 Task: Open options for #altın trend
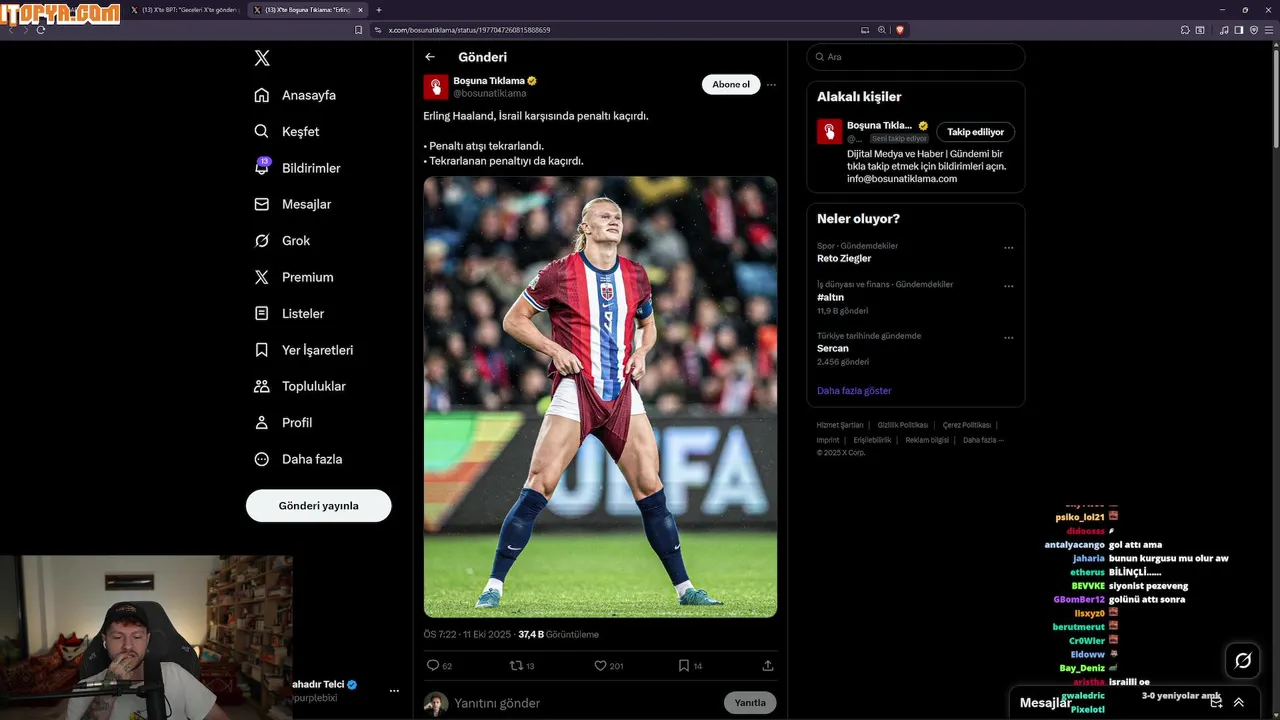point(1008,286)
